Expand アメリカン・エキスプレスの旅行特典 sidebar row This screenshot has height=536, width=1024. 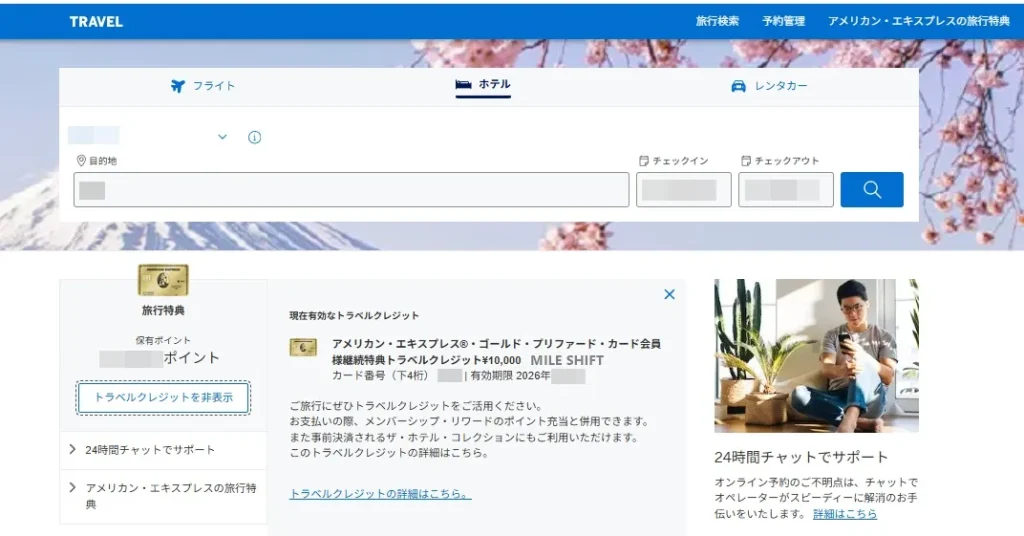(163, 496)
